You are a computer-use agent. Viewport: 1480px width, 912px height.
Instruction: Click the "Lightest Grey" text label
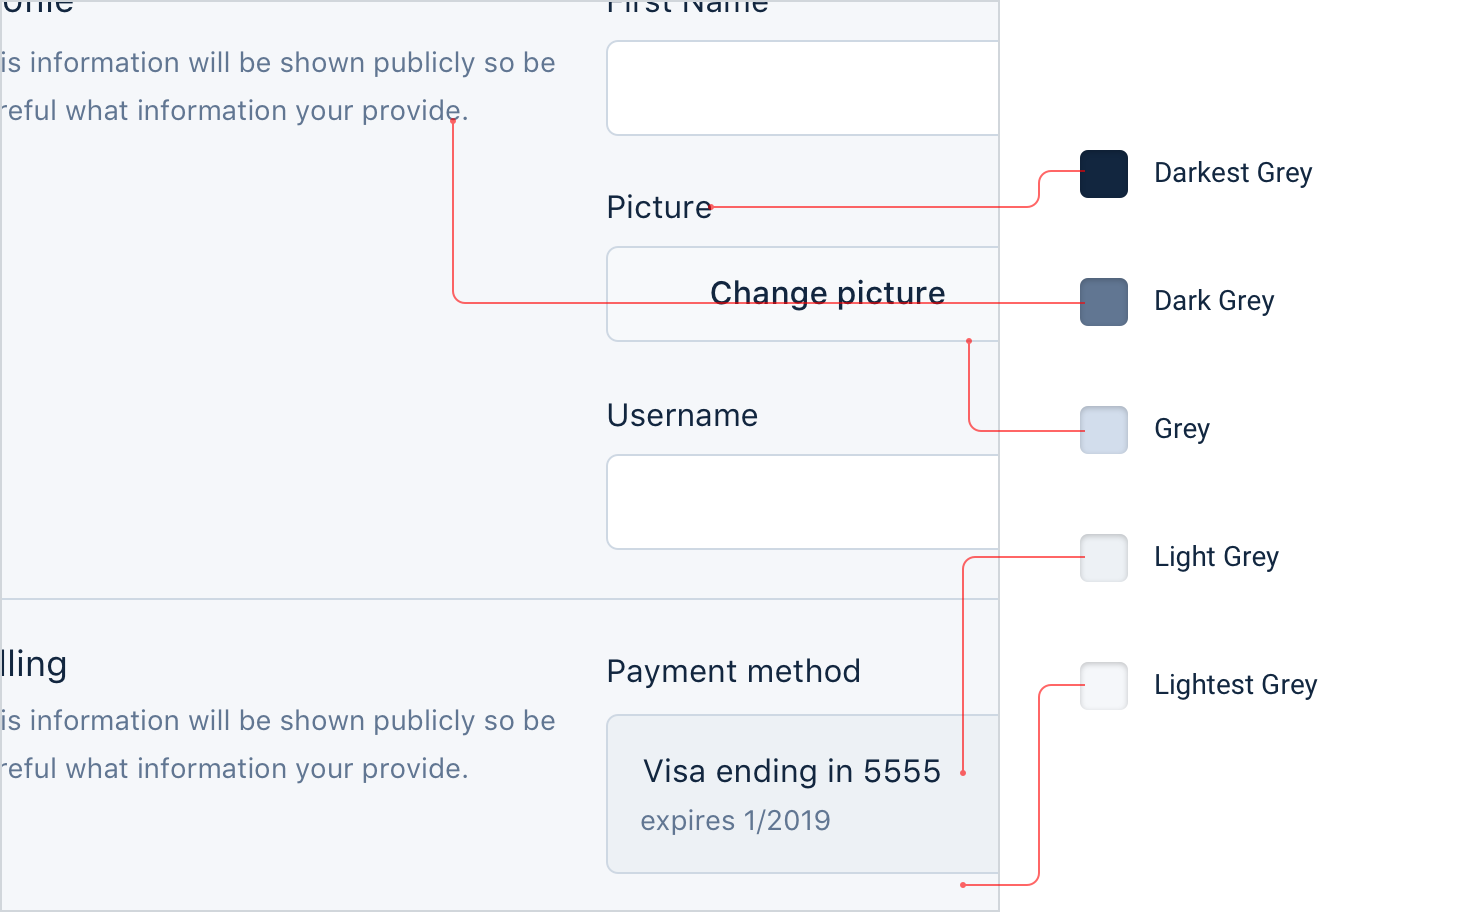coord(1235,685)
